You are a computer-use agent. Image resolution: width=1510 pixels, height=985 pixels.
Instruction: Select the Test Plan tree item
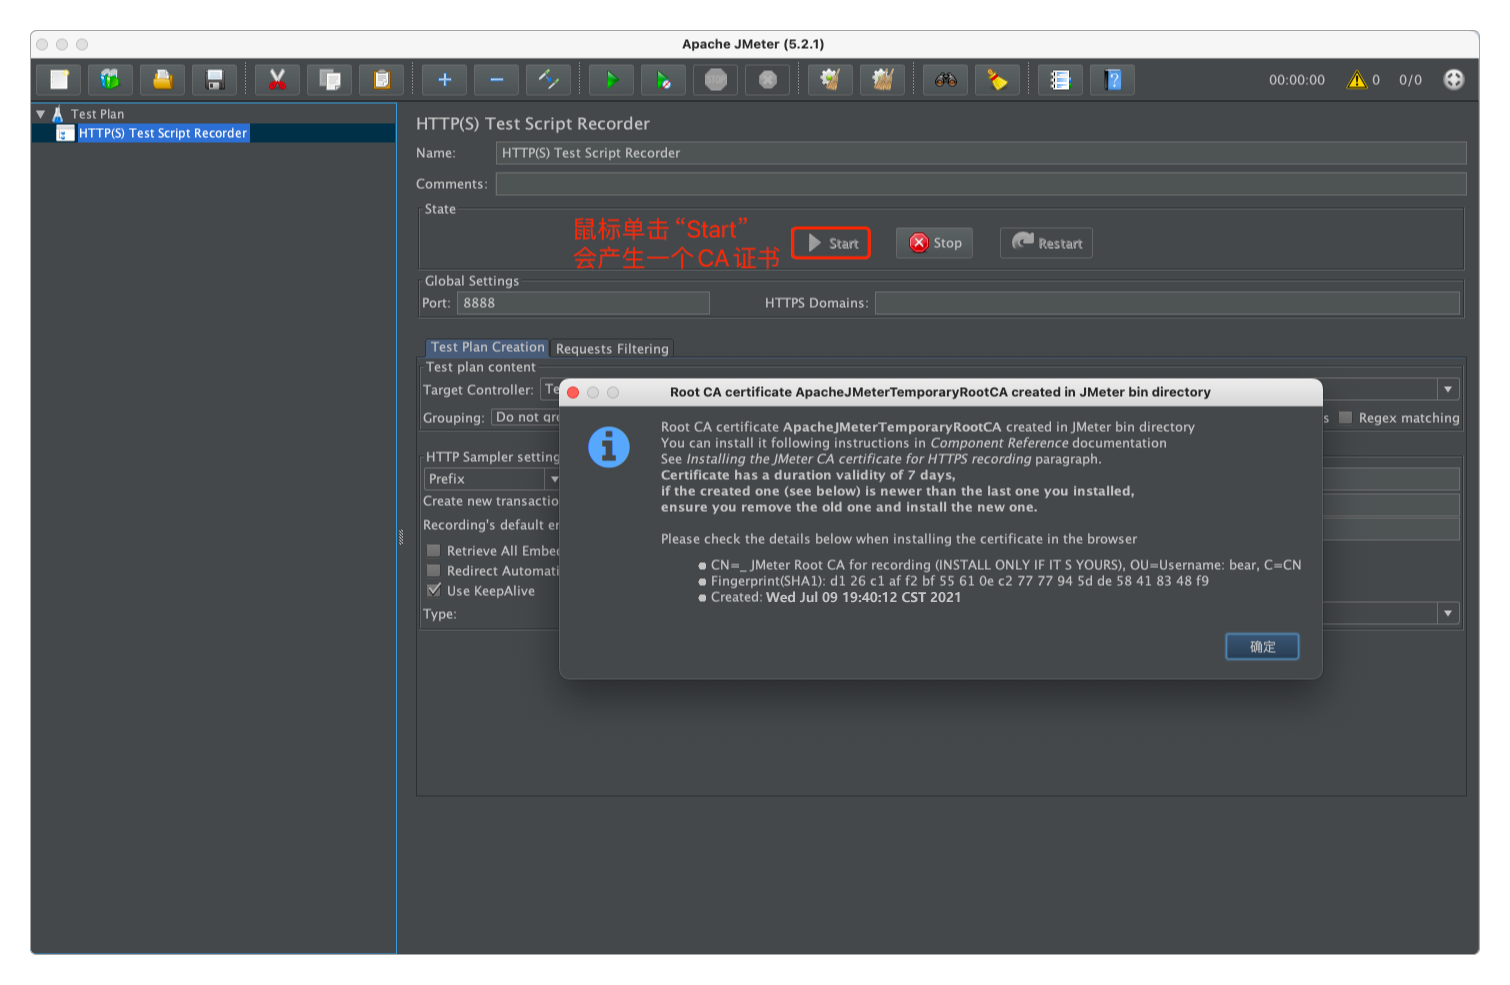tap(98, 114)
